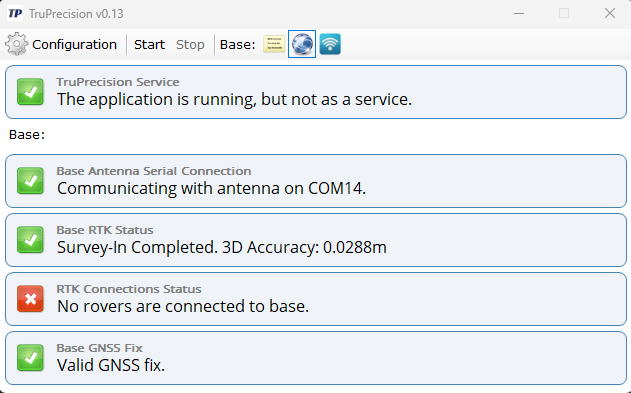
Task: Start the base service
Action: click(149, 44)
